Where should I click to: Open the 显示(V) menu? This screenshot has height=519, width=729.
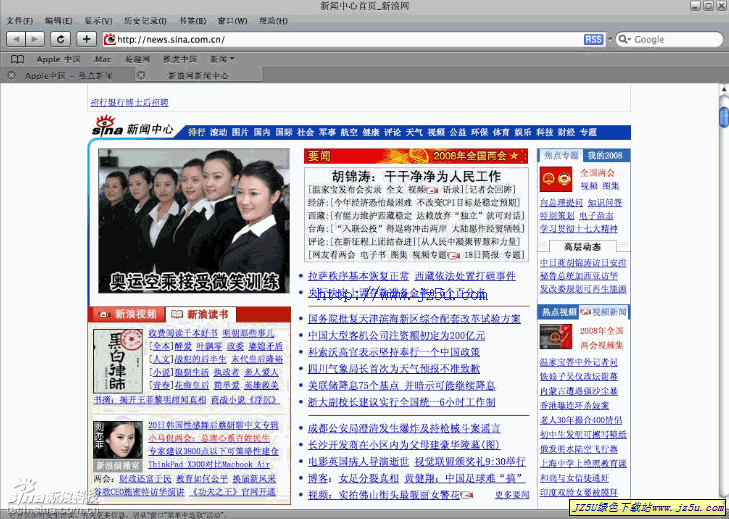point(98,21)
